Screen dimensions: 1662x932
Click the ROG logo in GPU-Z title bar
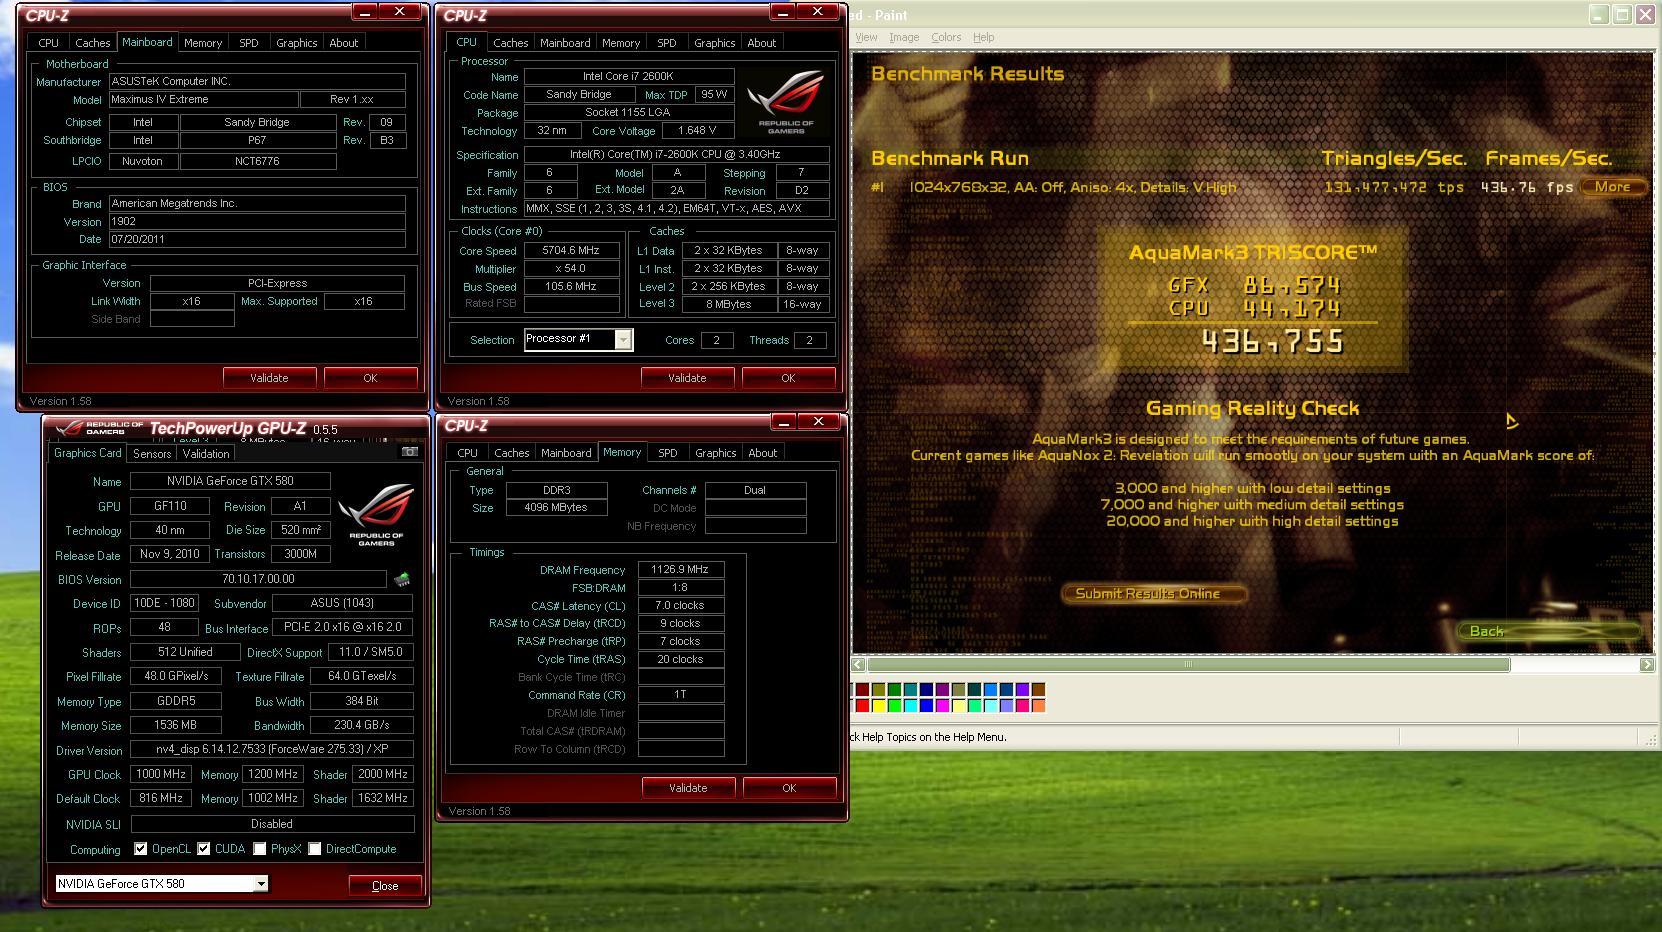(x=98, y=428)
